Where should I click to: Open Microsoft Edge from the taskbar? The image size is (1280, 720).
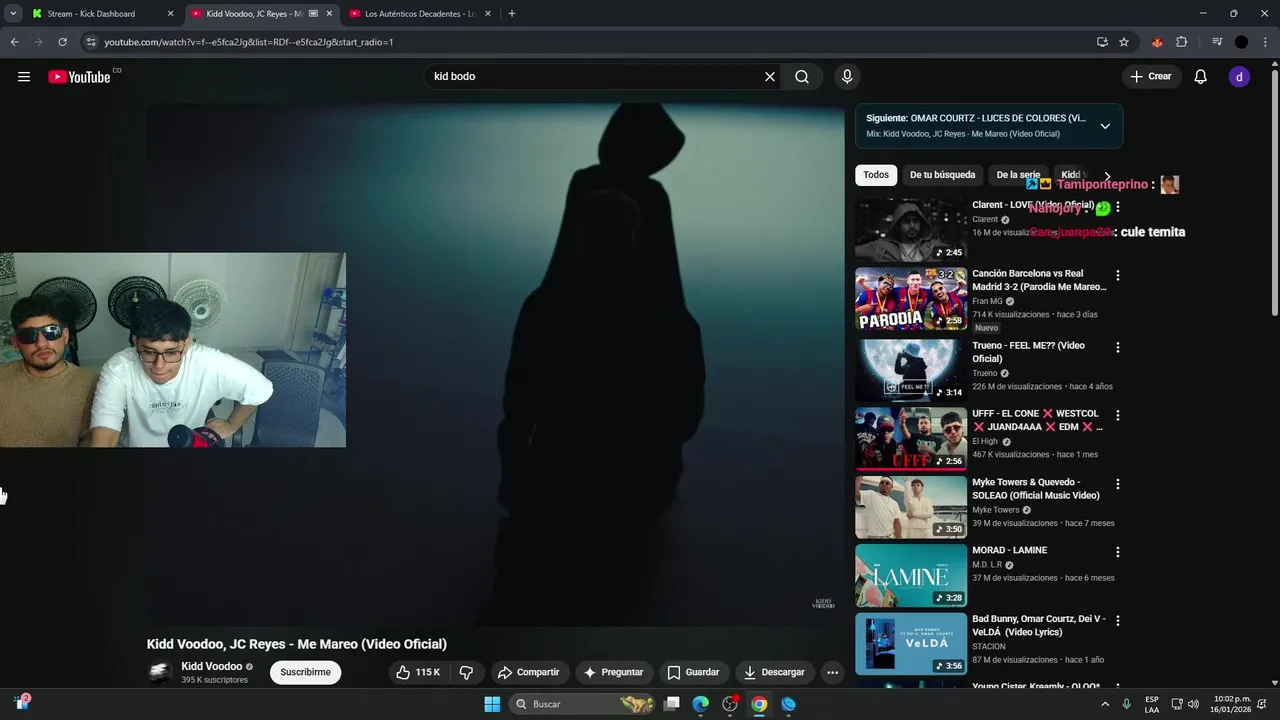[x=701, y=704]
